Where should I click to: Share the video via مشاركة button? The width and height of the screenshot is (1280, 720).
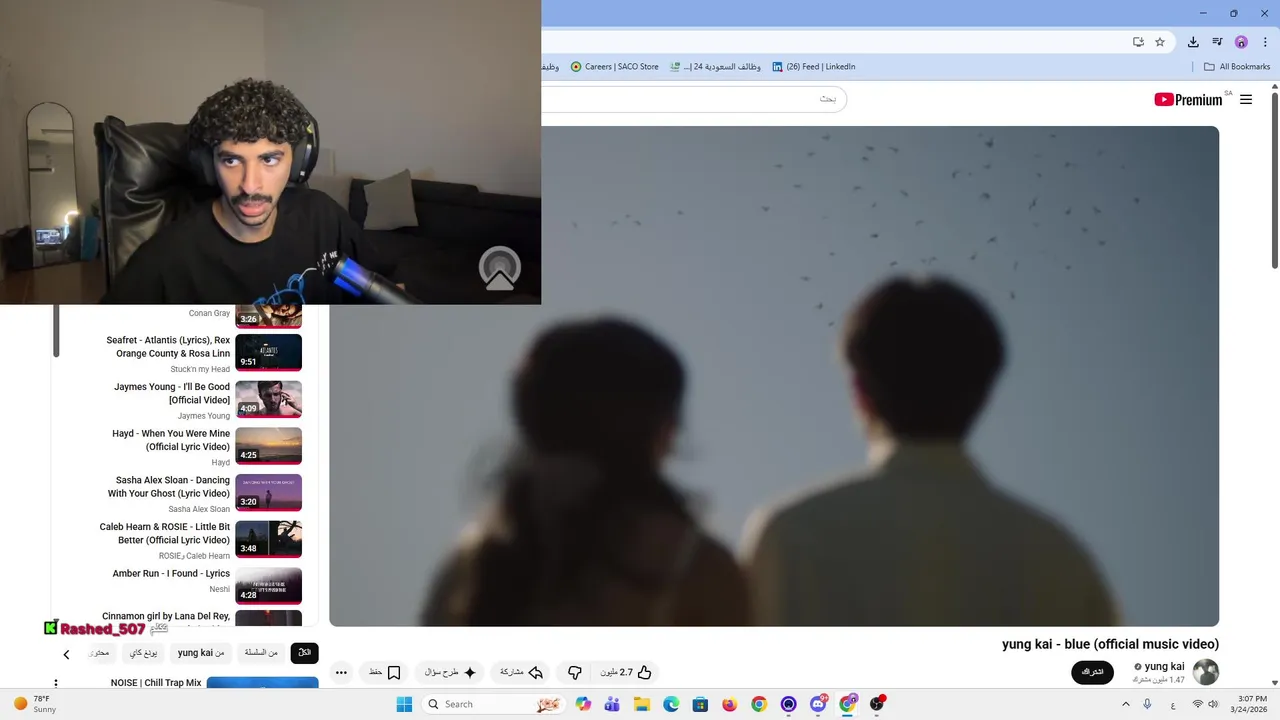coord(521,673)
